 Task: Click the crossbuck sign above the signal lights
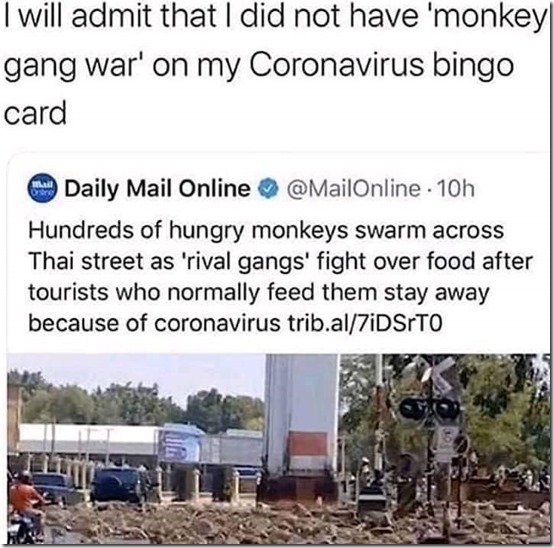pyautogui.click(x=437, y=375)
